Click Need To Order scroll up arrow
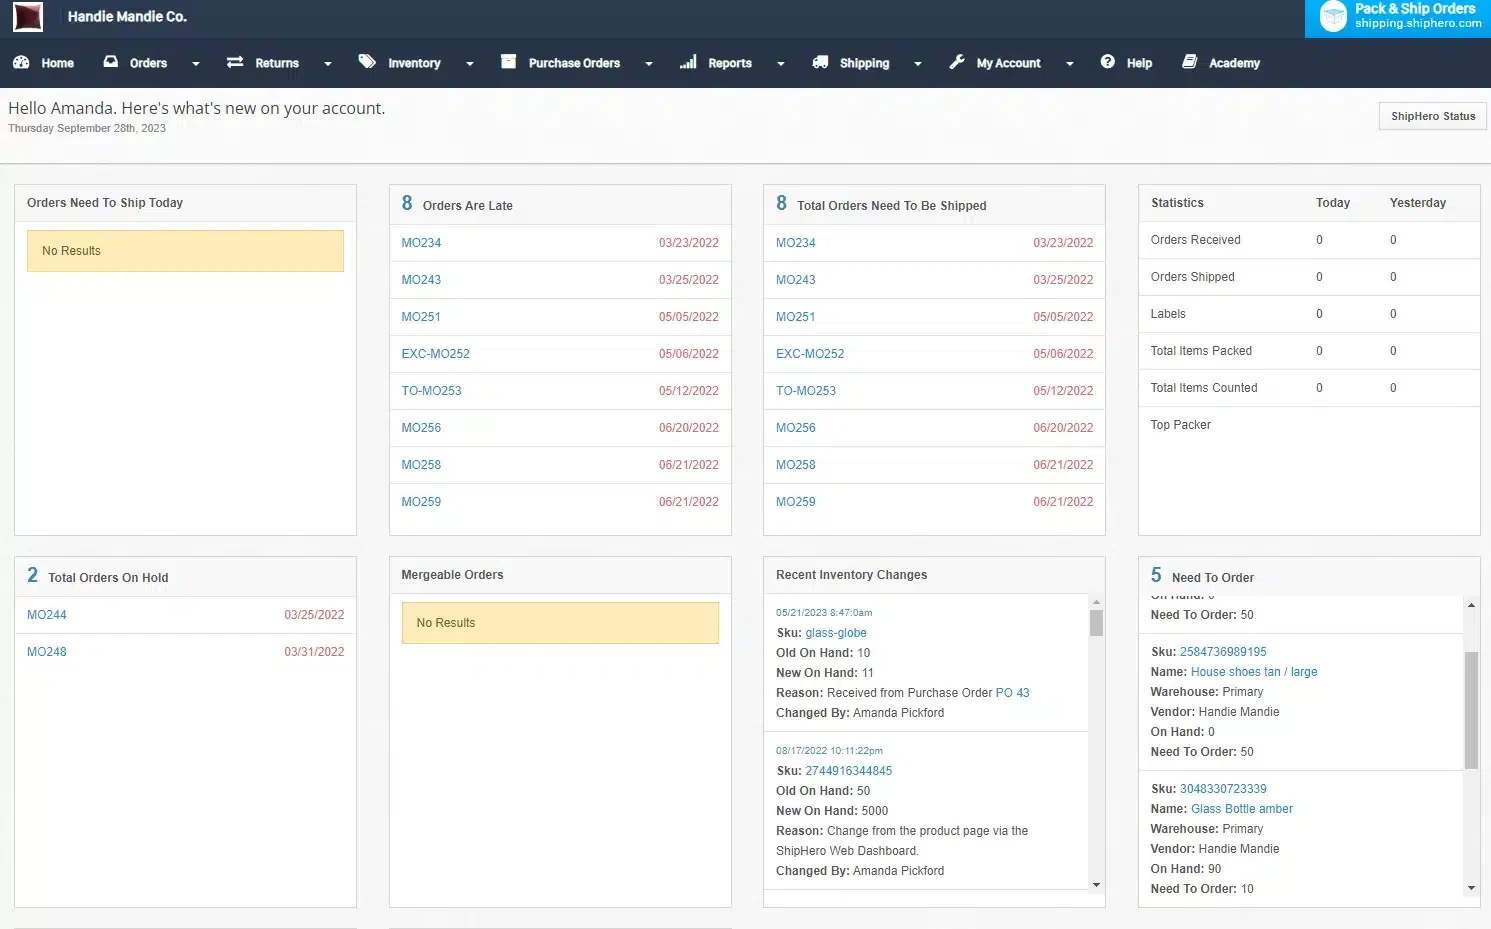Screen dimensions: 1491x929 [x=1471, y=605]
